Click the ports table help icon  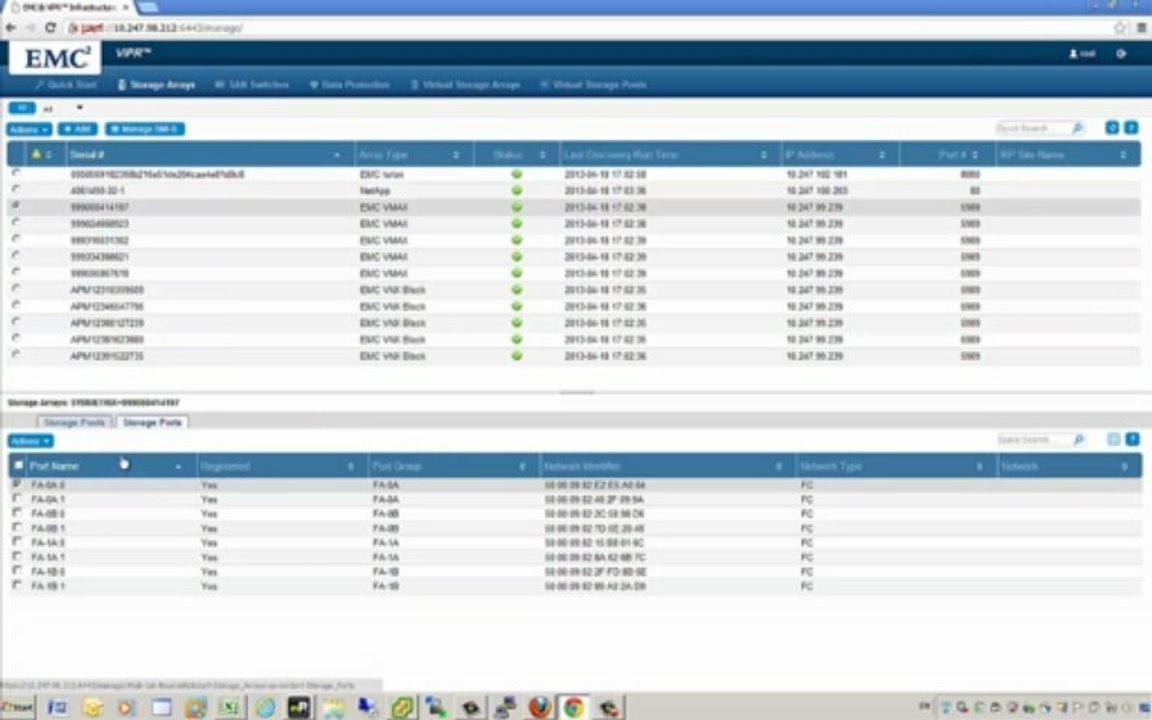click(1132, 439)
